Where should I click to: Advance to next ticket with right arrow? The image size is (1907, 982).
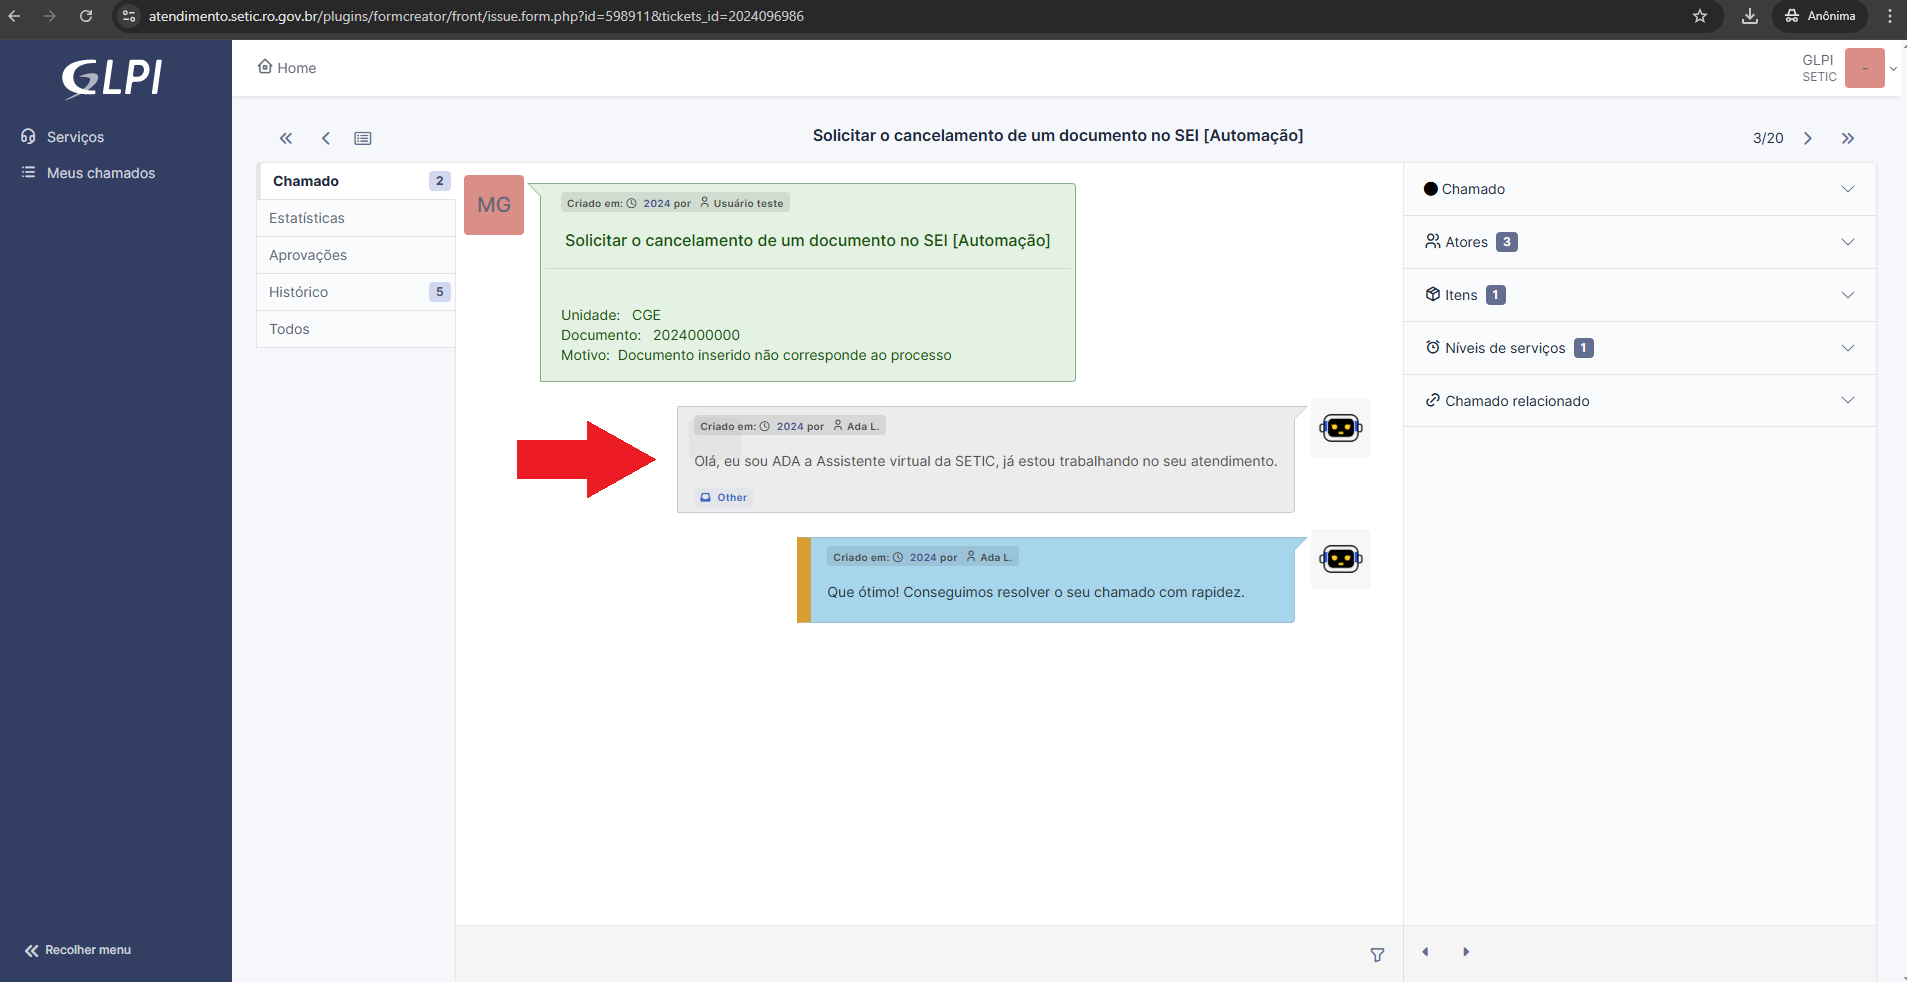click(x=1807, y=138)
